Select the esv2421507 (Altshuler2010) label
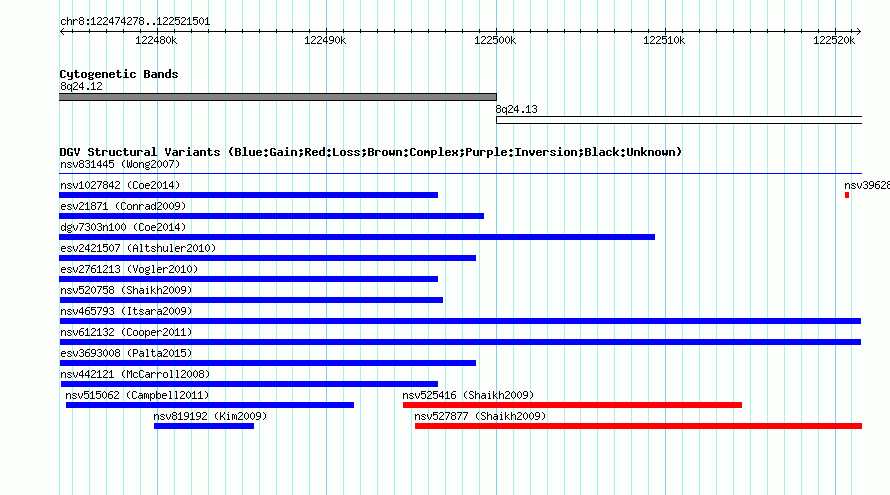This screenshot has width=890, height=495. (x=138, y=249)
